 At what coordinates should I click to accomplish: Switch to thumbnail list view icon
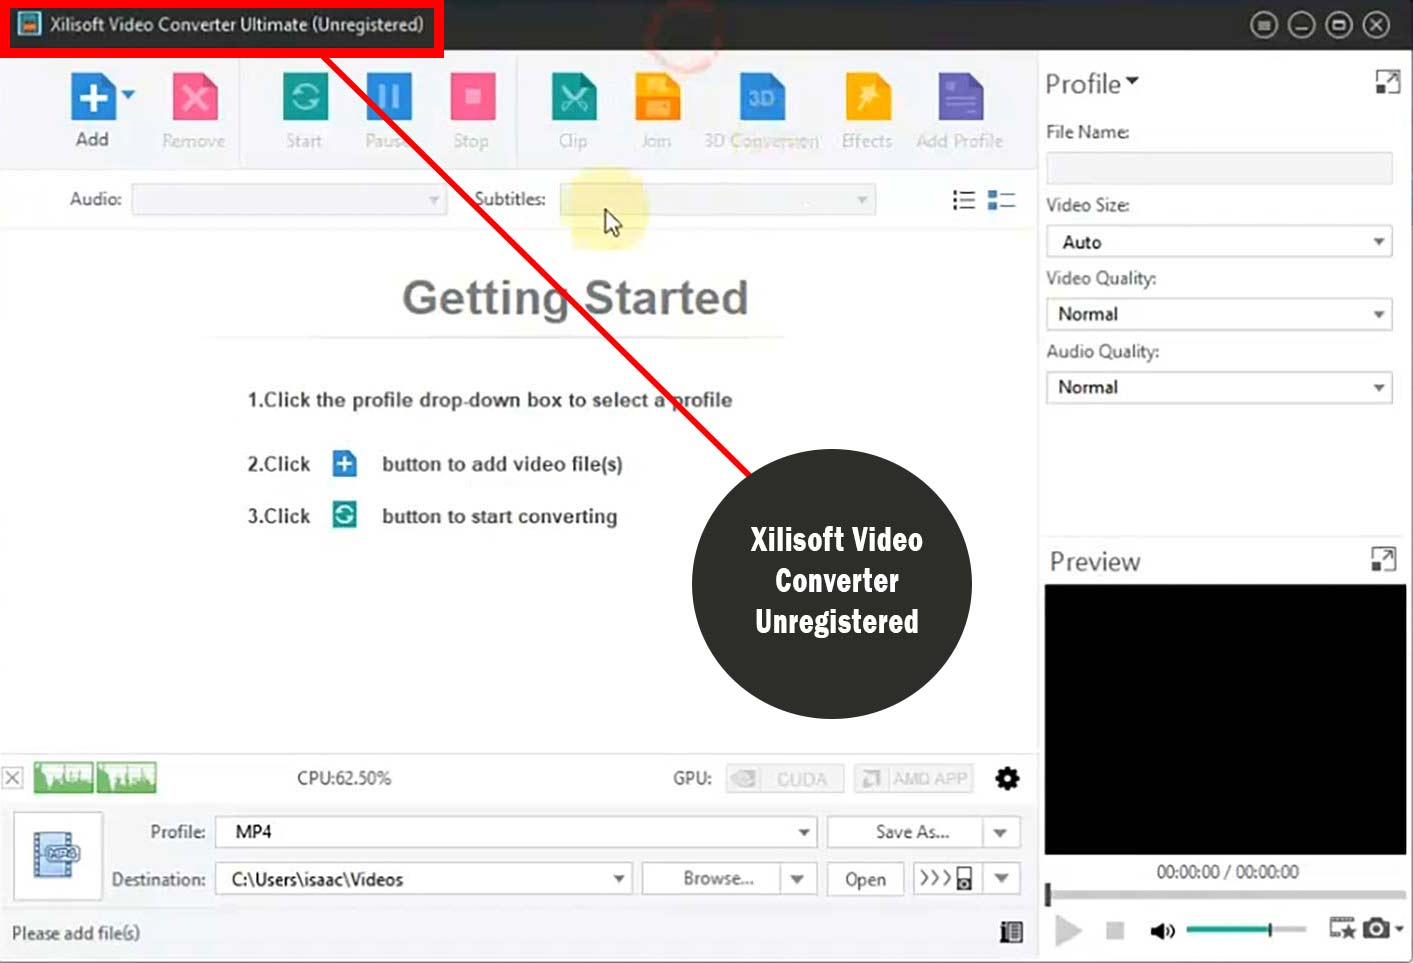coord(1001,200)
